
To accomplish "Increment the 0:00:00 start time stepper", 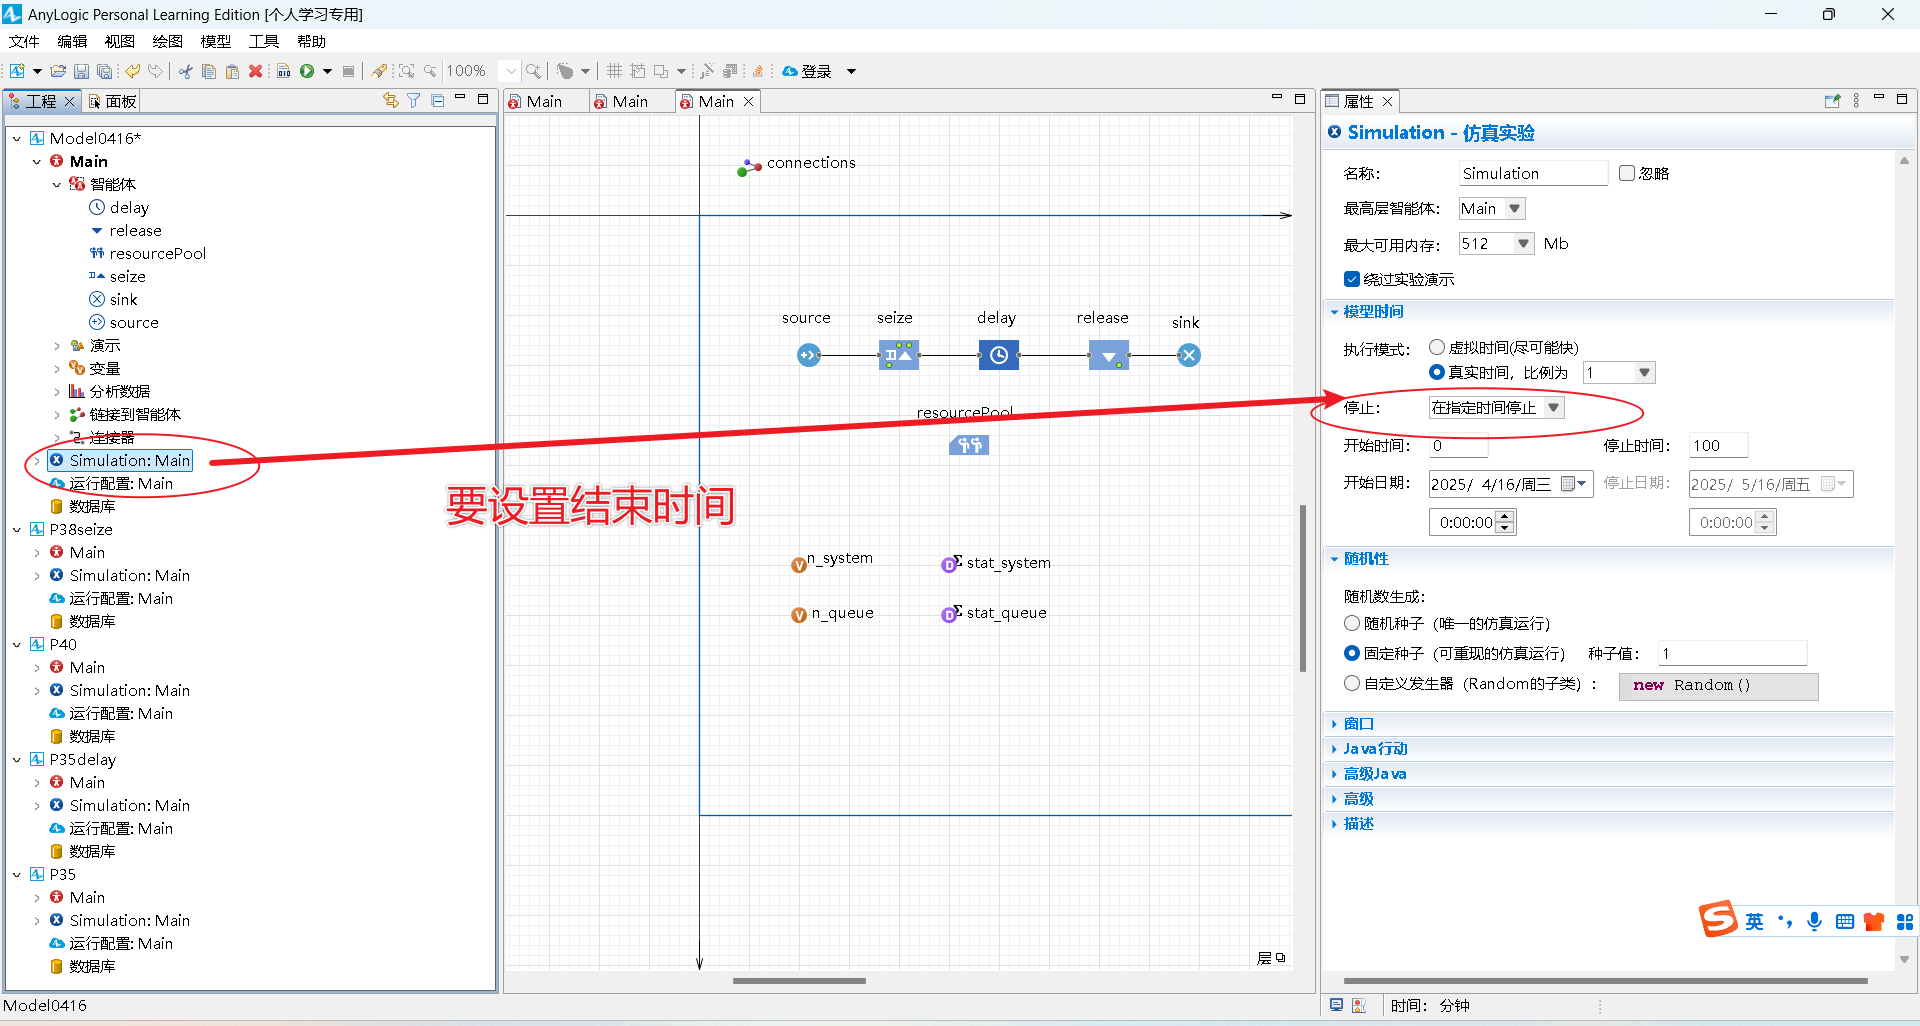I will [1504, 516].
